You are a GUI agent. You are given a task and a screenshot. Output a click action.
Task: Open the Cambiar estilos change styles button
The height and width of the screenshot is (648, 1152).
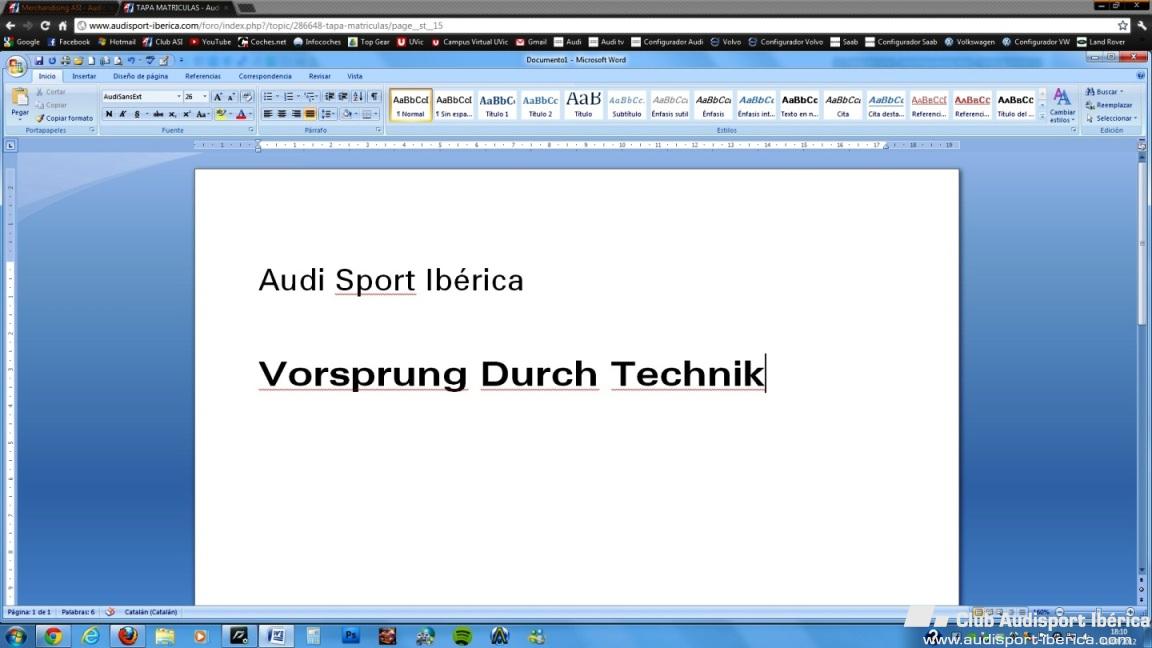point(1062,106)
